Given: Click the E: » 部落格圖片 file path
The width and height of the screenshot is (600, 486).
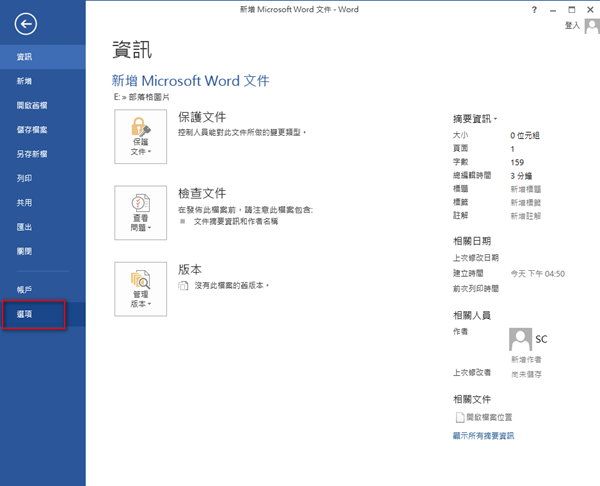Looking at the screenshot, I should point(142,97).
